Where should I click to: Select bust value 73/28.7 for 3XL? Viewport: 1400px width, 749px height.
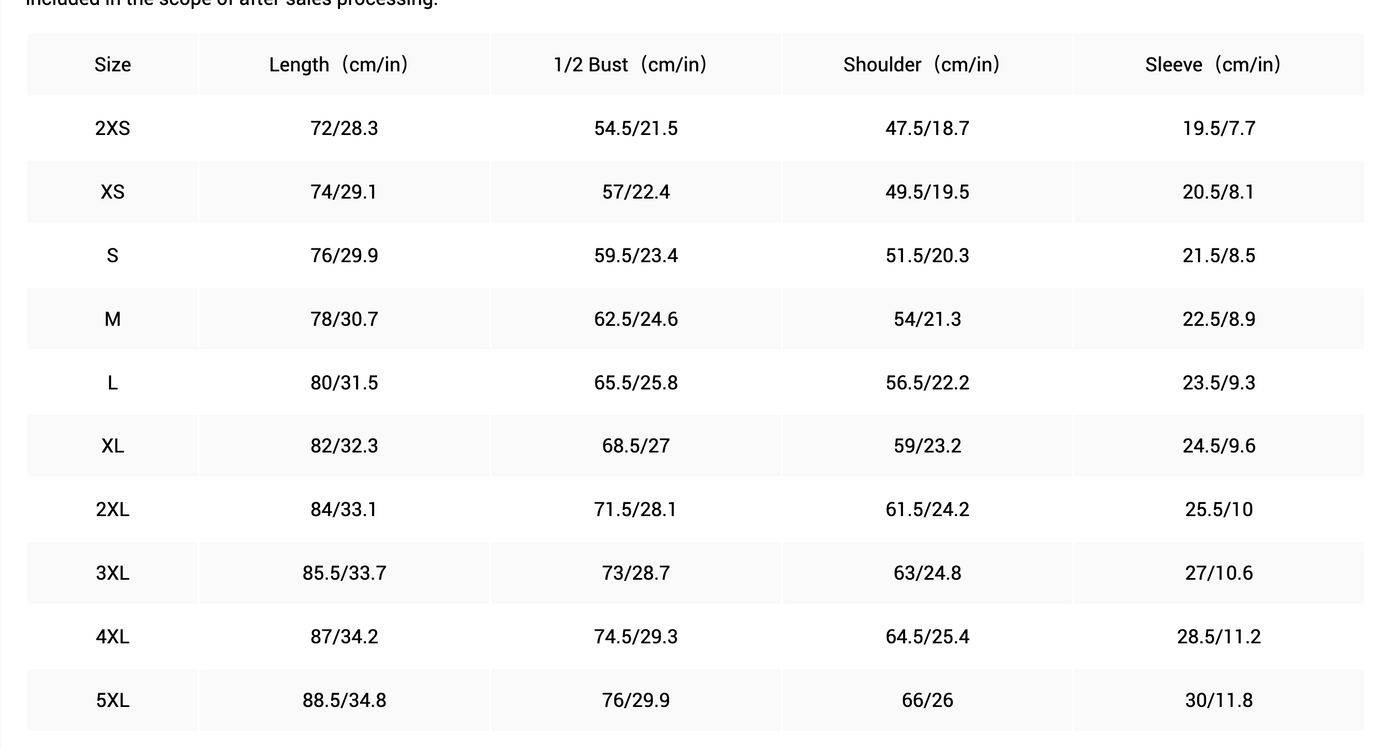(x=636, y=573)
